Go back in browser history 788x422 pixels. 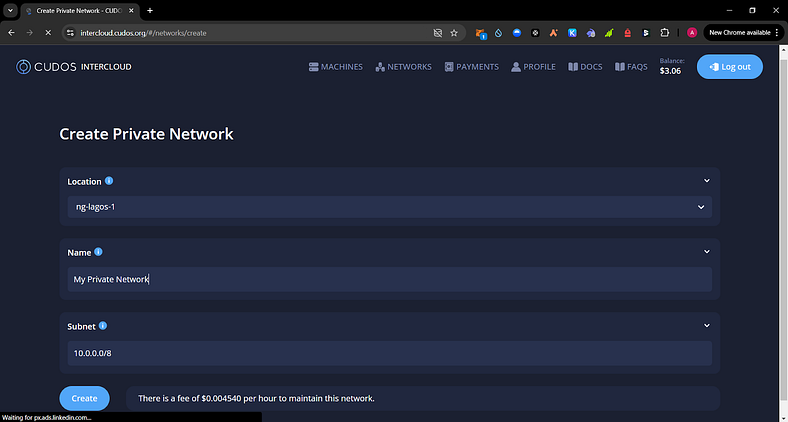tap(12, 33)
